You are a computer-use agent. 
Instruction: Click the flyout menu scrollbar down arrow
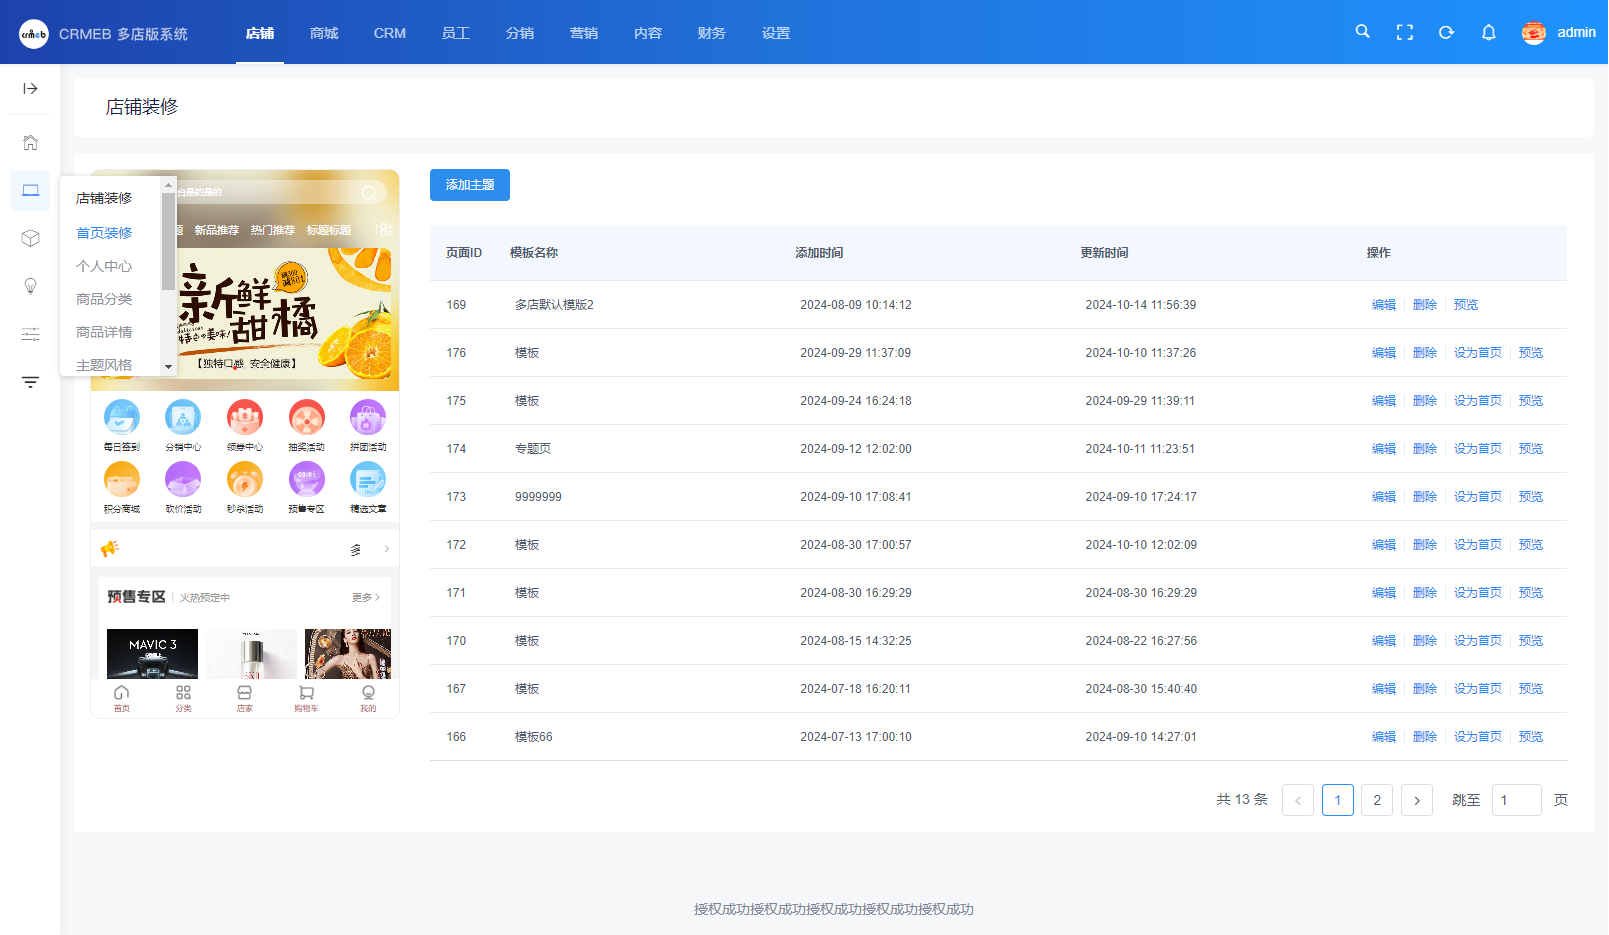(x=169, y=367)
